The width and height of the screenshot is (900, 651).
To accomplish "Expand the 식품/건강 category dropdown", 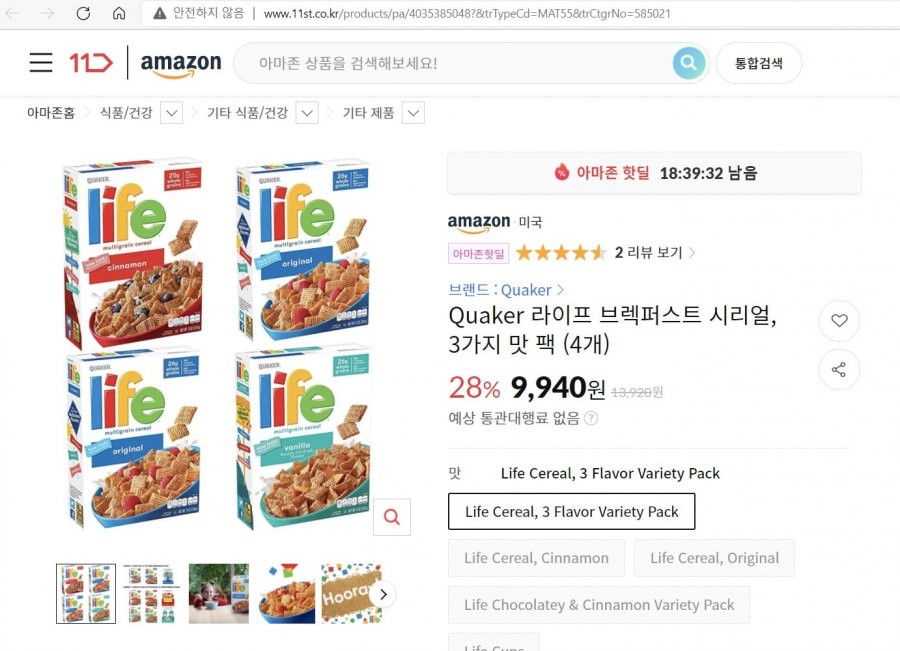I will (x=172, y=113).
